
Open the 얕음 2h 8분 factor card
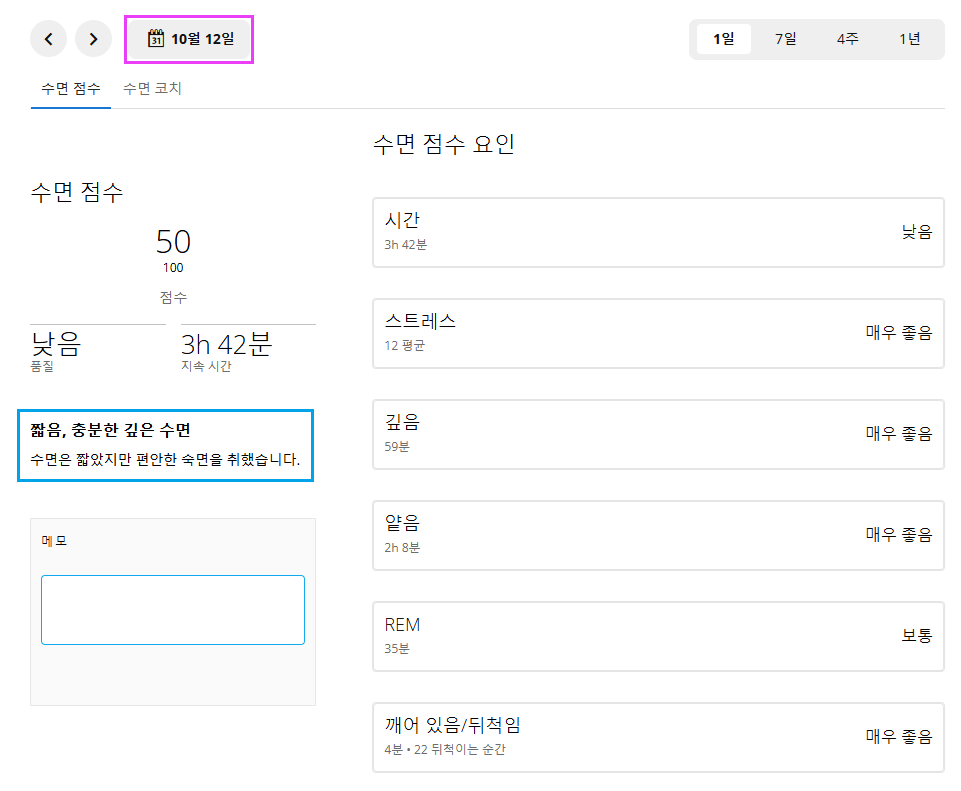click(x=658, y=536)
